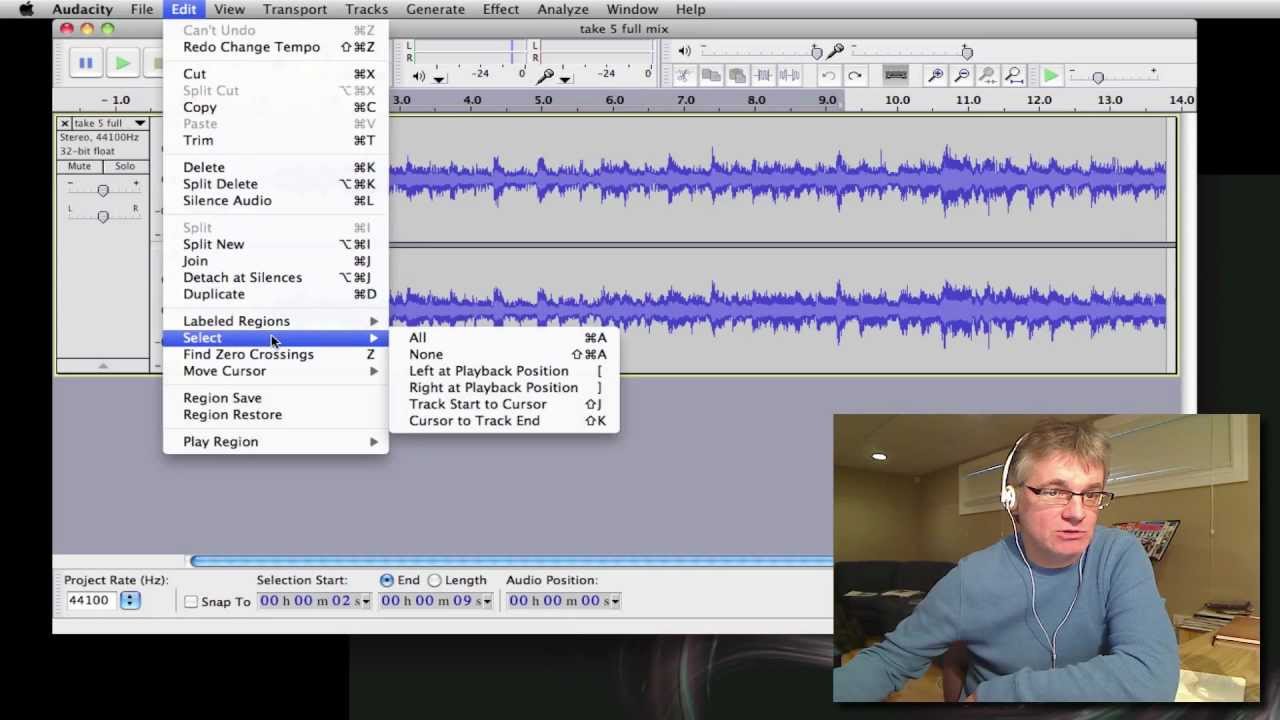Click the Fit Project zoom icon
Image resolution: width=1280 pixels, height=720 pixels.
[1014, 76]
